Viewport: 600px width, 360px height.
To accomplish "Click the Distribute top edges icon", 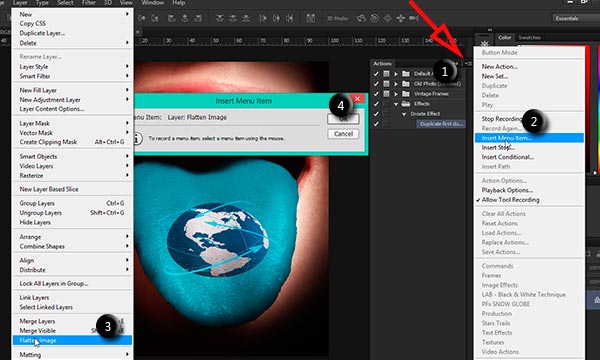I will pos(220,18).
